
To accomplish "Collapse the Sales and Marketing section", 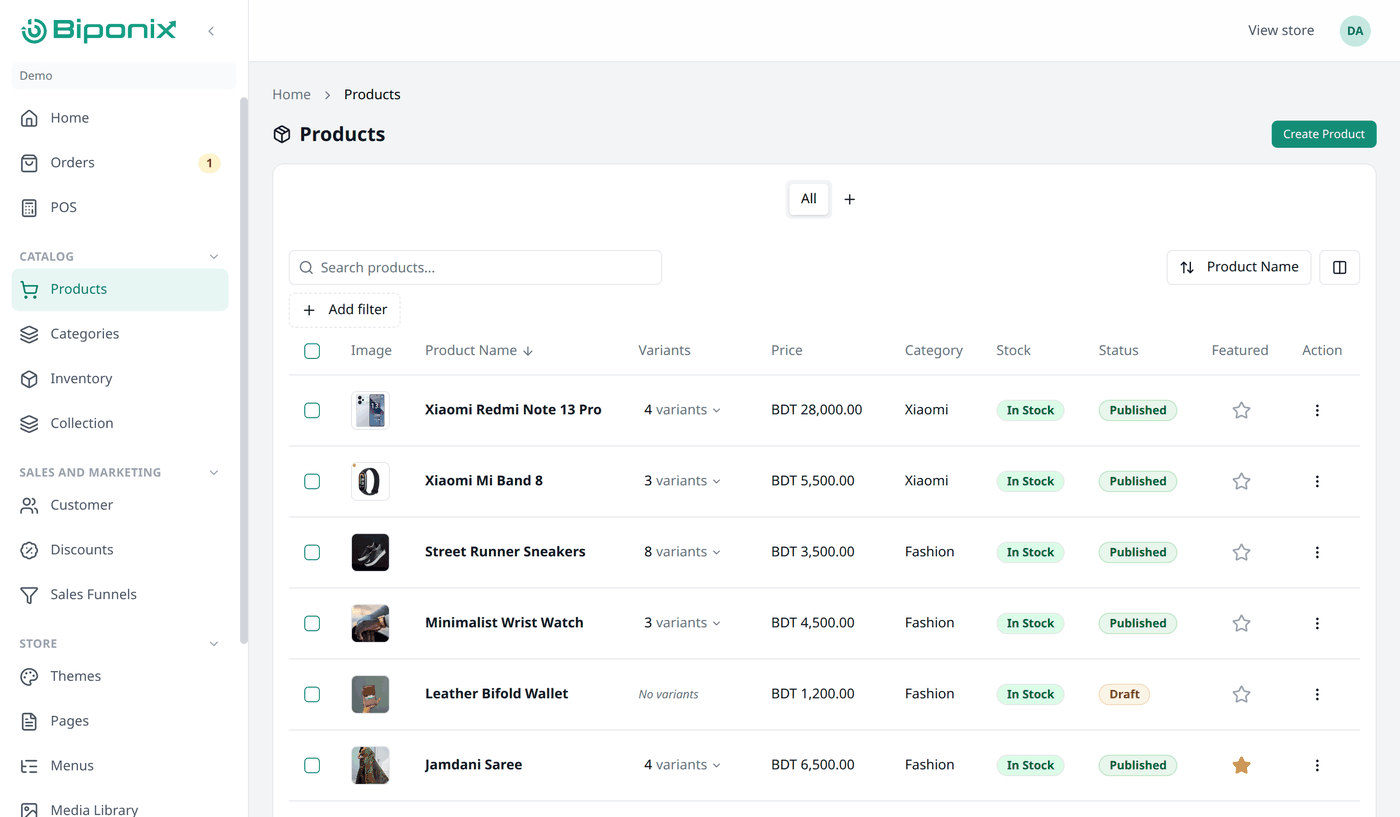I will tap(214, 473).
